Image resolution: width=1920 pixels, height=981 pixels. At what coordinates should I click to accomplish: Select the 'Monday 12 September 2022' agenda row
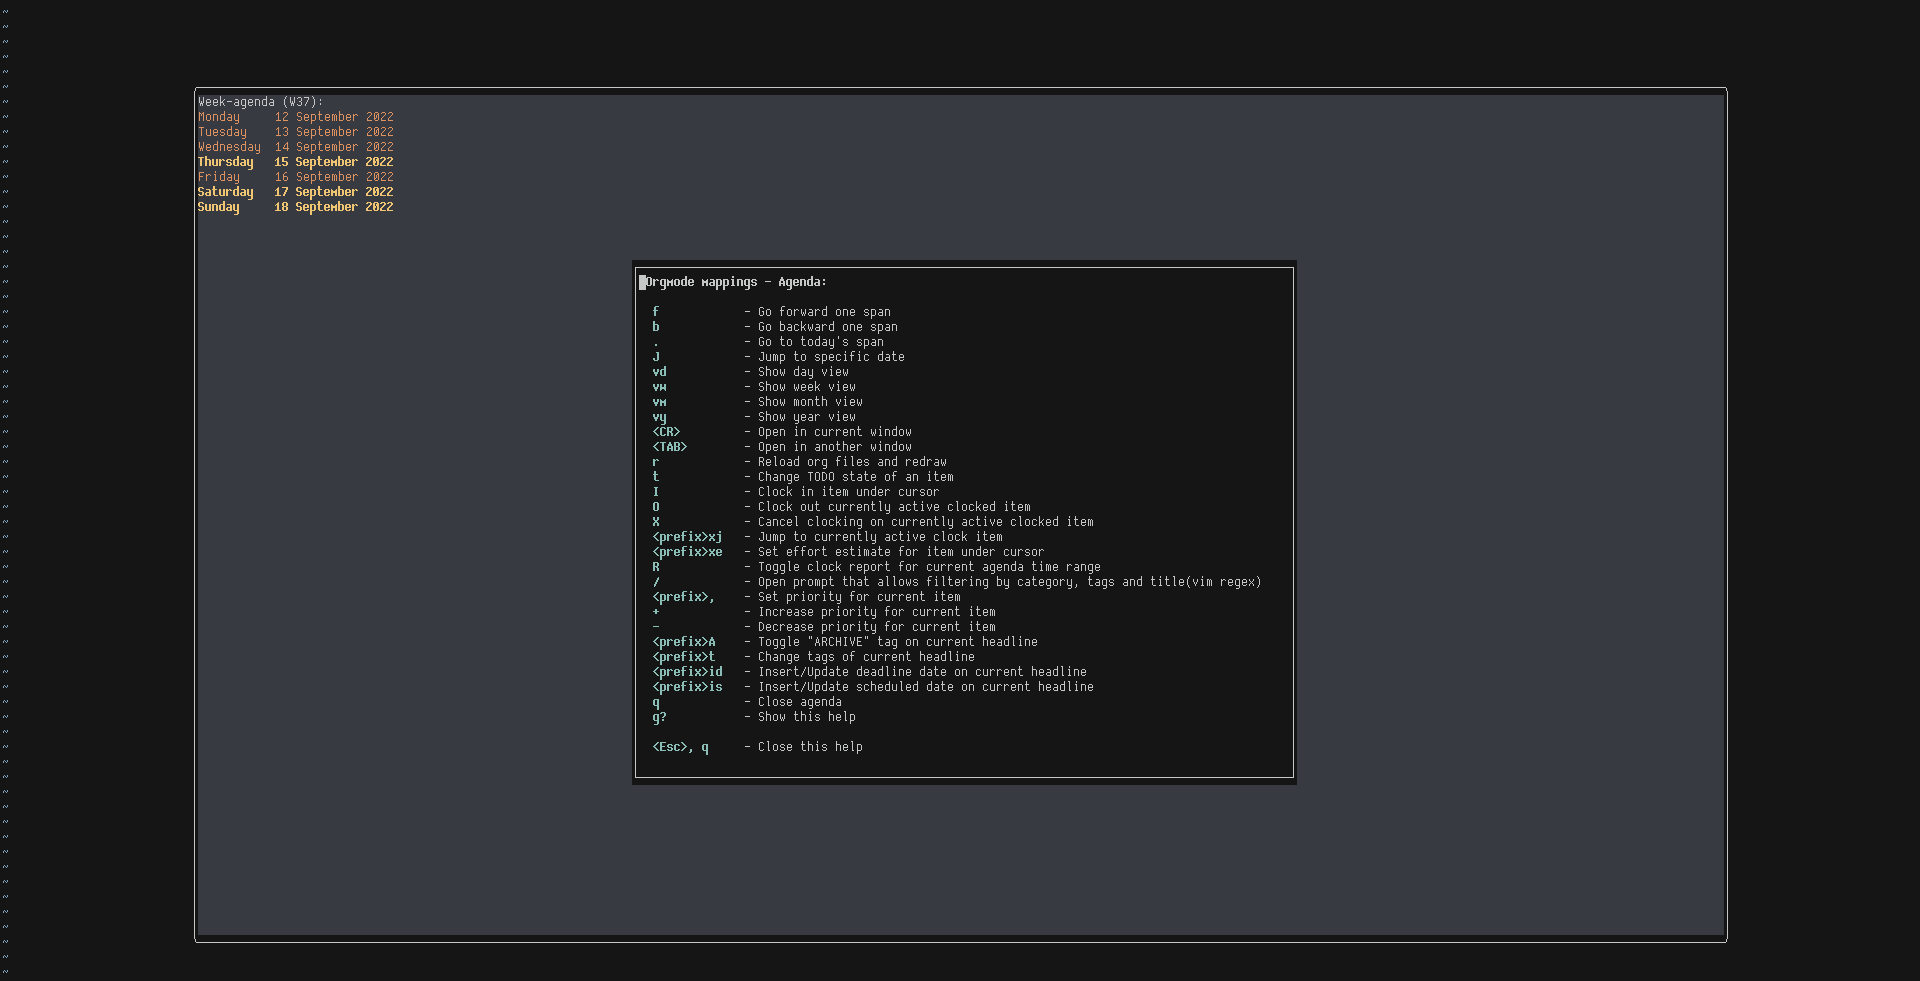pos(296,117)
